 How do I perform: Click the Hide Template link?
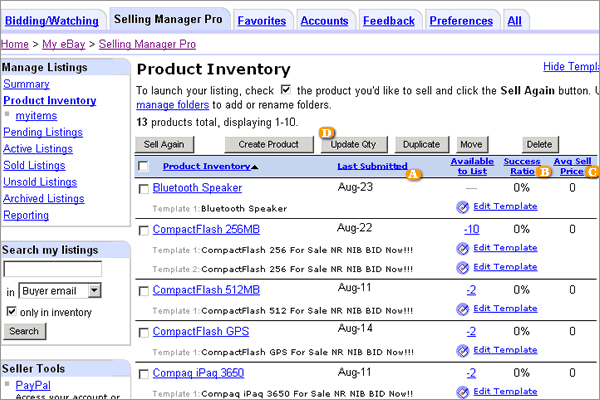[571, 67]
